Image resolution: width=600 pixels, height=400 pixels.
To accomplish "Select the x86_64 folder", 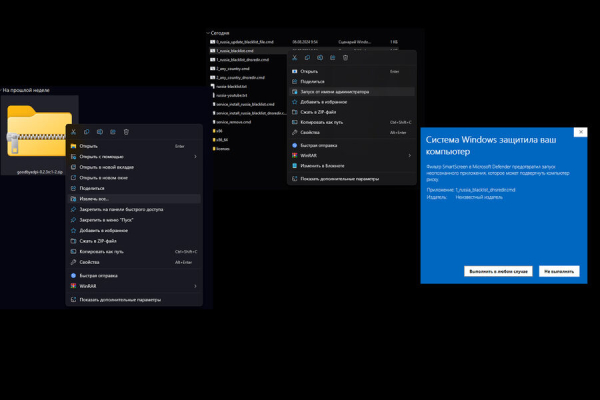I will click(220, 140).
